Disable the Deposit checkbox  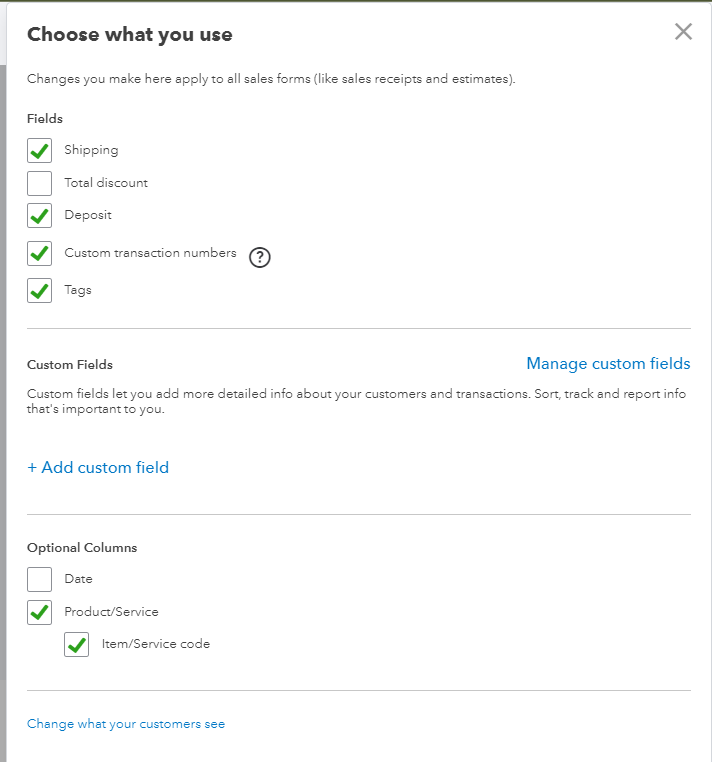coord(40,216)
